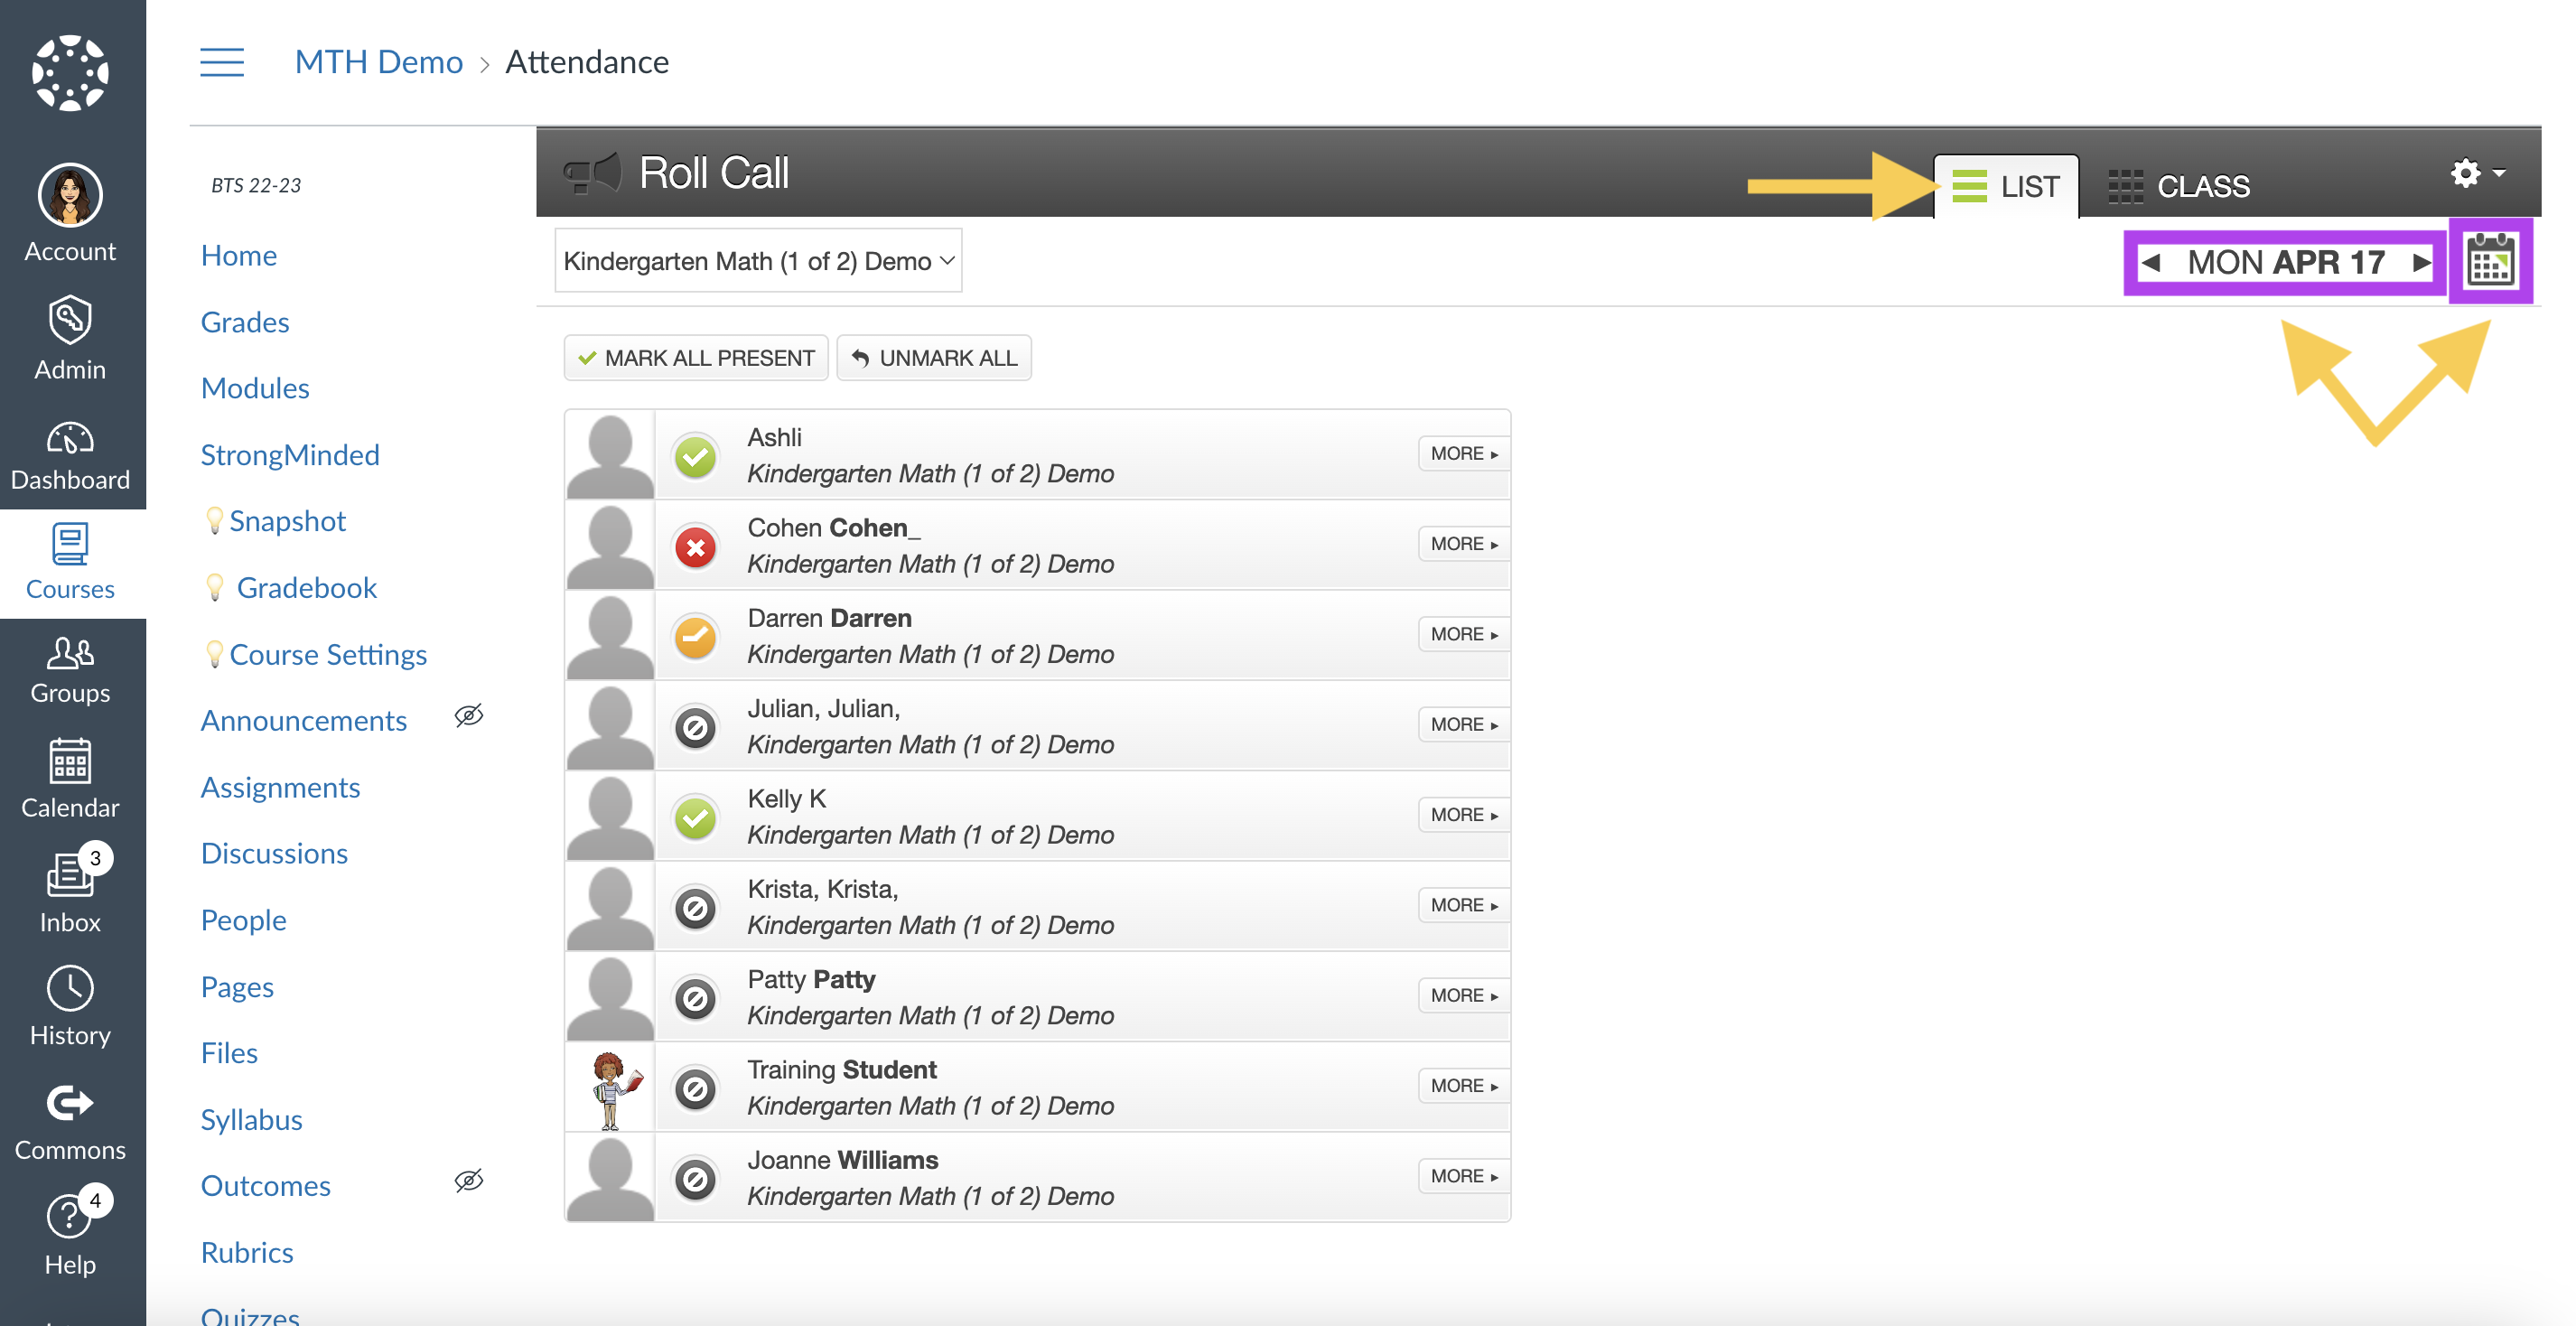The width and height of the screenshot is (2576, 1326).
Task: Switch to the LIST view tab
Action: [x=2006, y=186]
